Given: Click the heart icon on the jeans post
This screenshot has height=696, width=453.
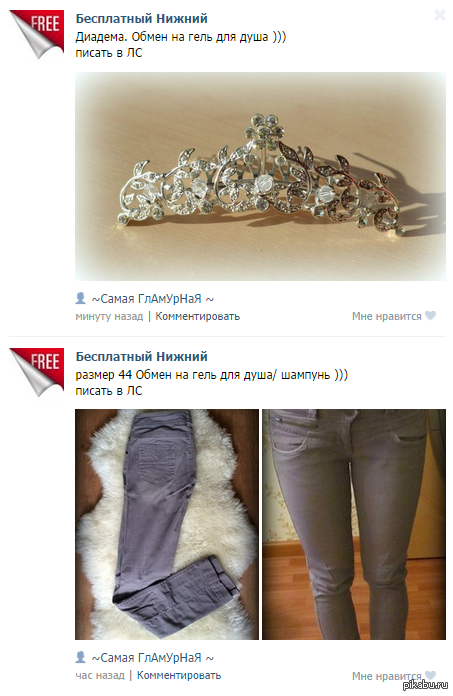Looking at the screenshot, I should click(x=430, y=675).
